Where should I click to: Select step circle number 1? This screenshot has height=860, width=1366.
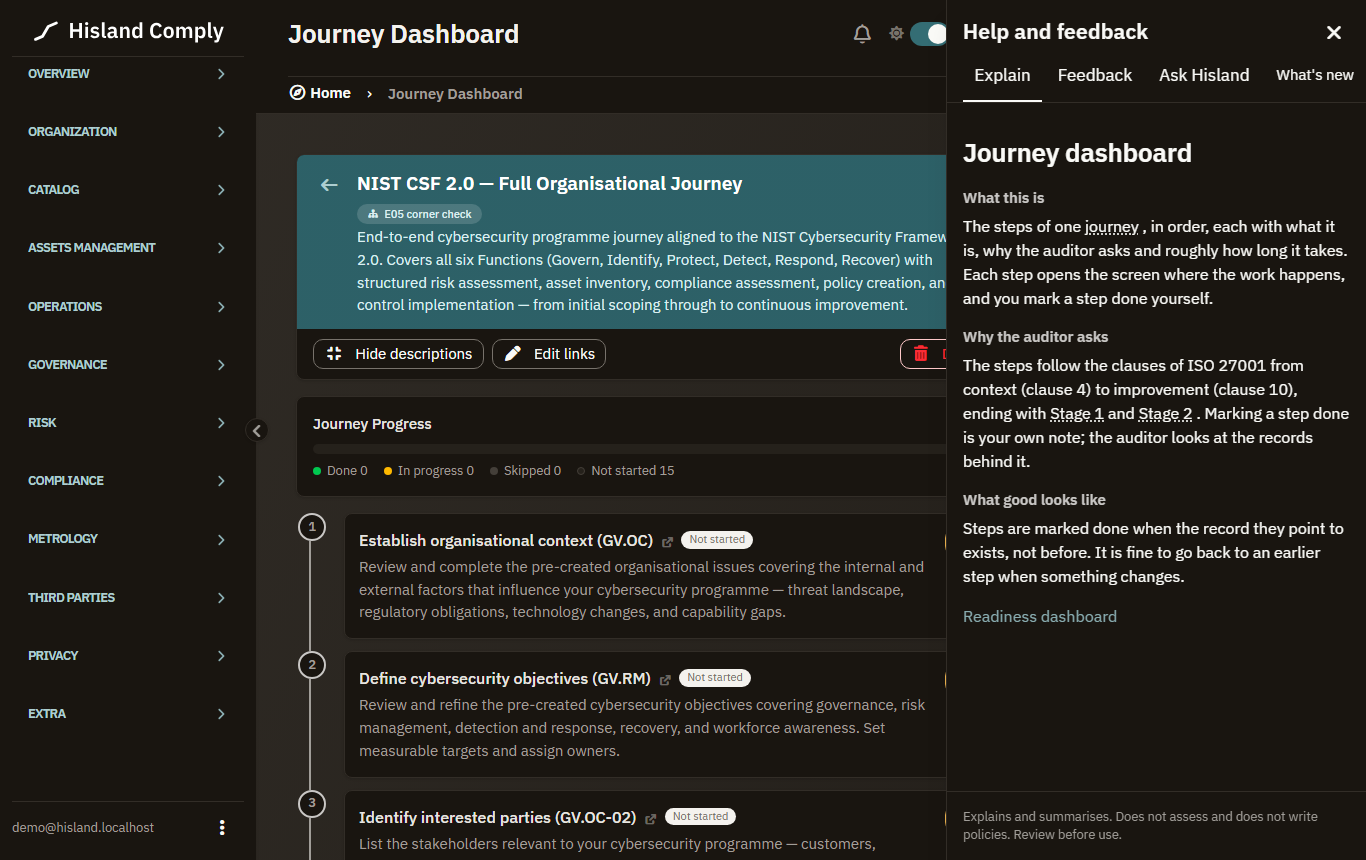coord(312,526)
